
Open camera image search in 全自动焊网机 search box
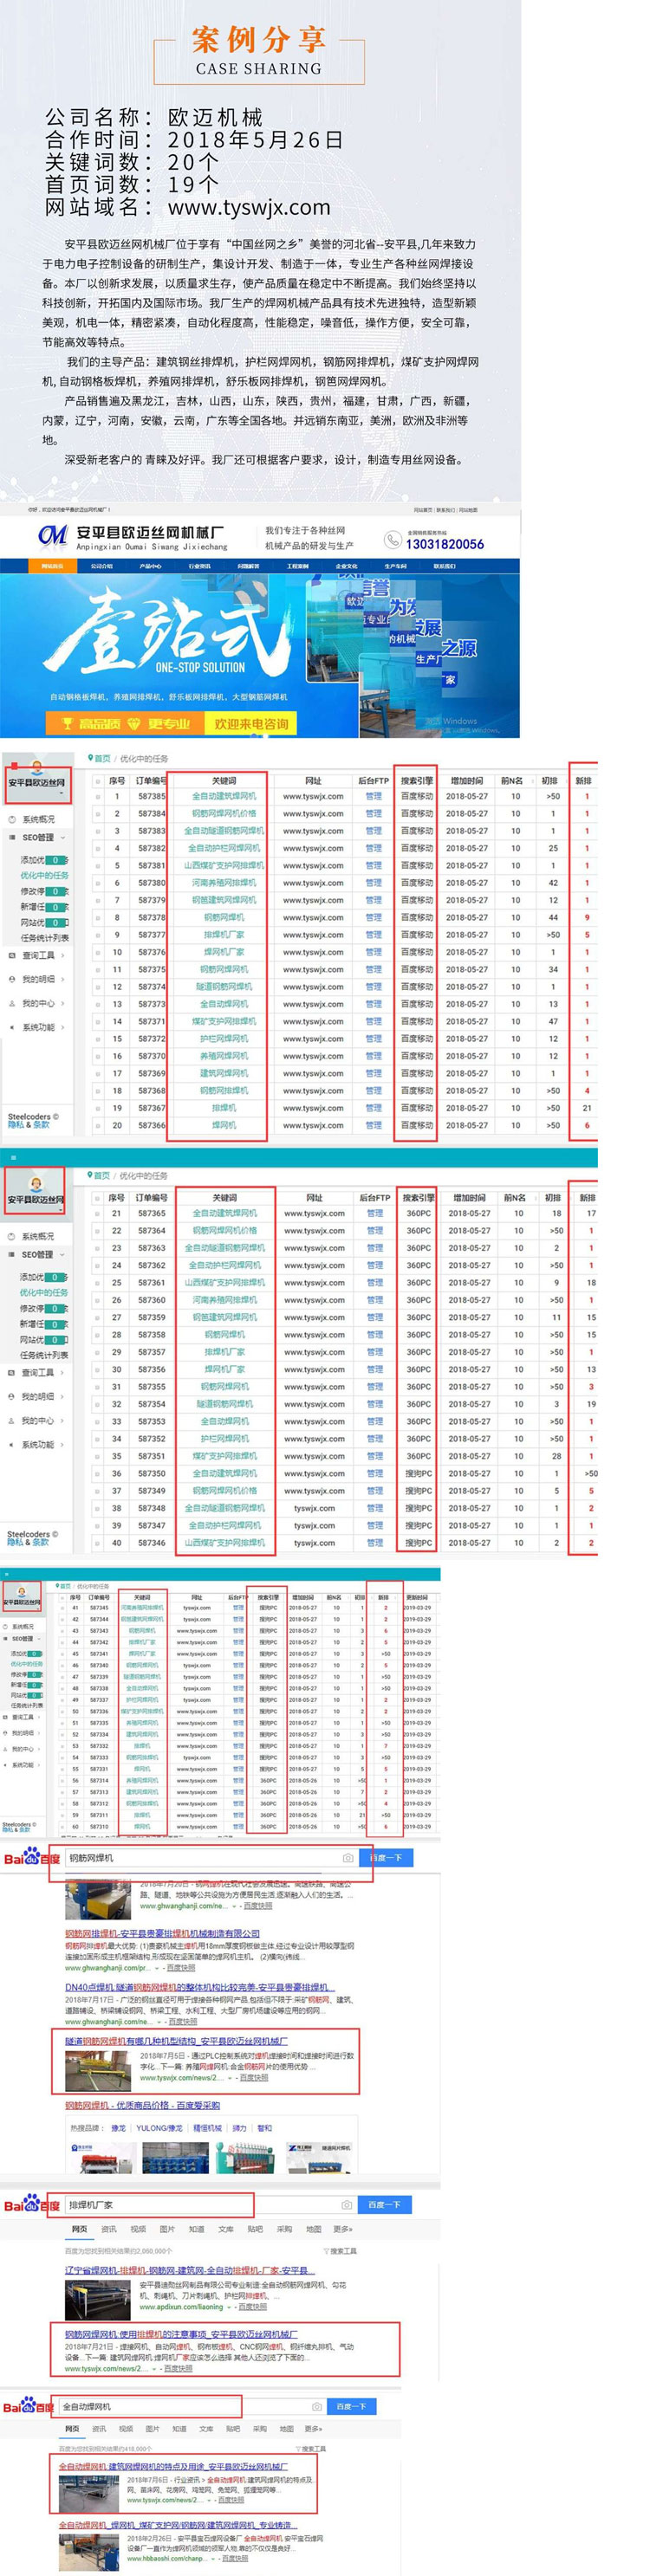tap(317, 2406)
